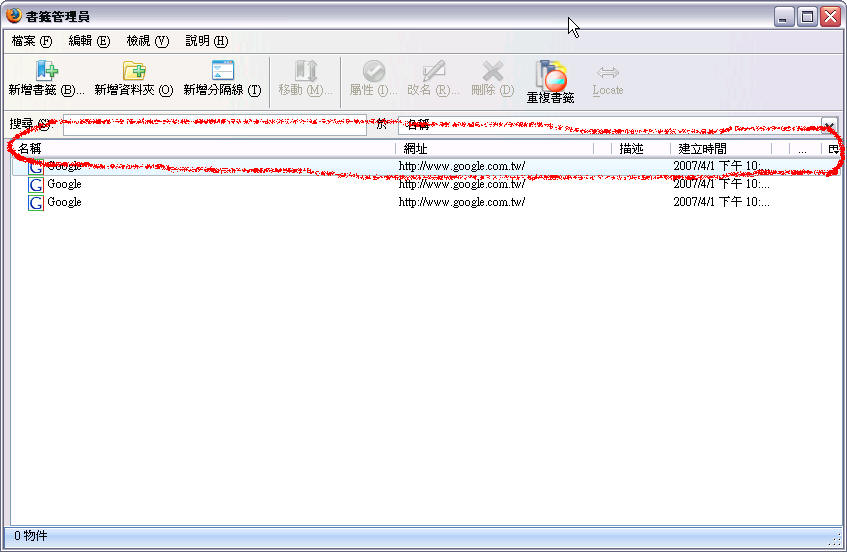The height and width of the screenshot is (552, 847).
Task: Open the 檔案 (F) menu
Action: pos(32,41)
